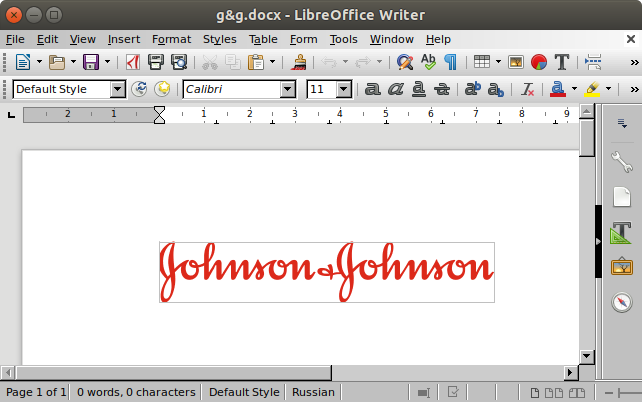The image size is (642, 402).
Task: Click the Insert Table grid icon
Action: [482, 62]
